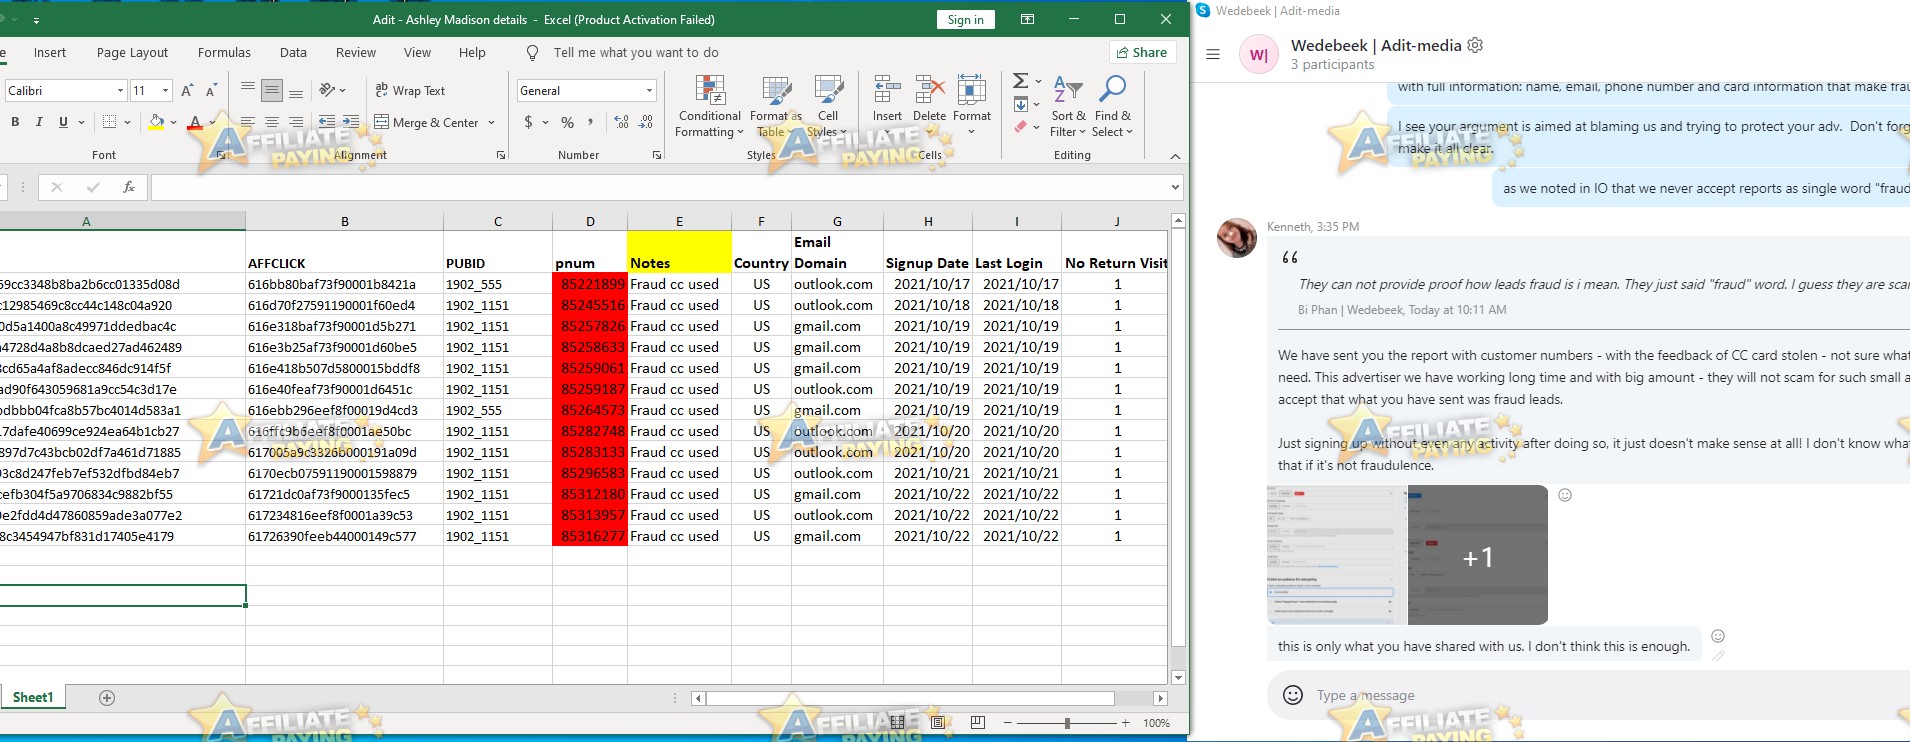This screenshot has height=742, width=1910.
Task: Expand the Merge & Center dropdown arrow
Action: pos(491,122)
